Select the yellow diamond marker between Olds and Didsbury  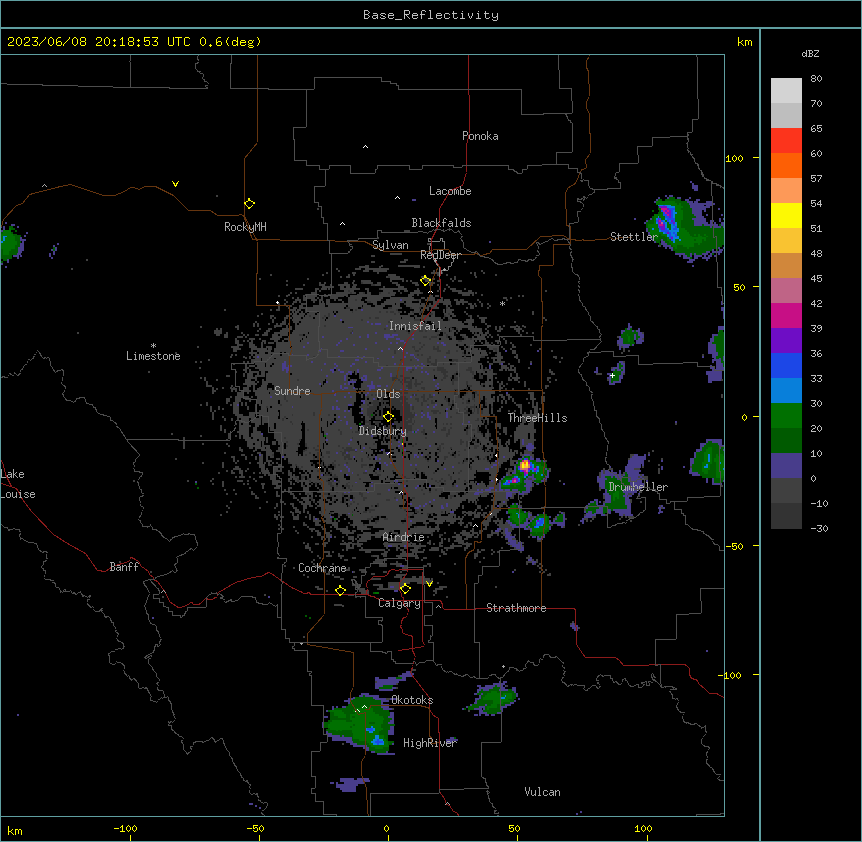[388, 417]
